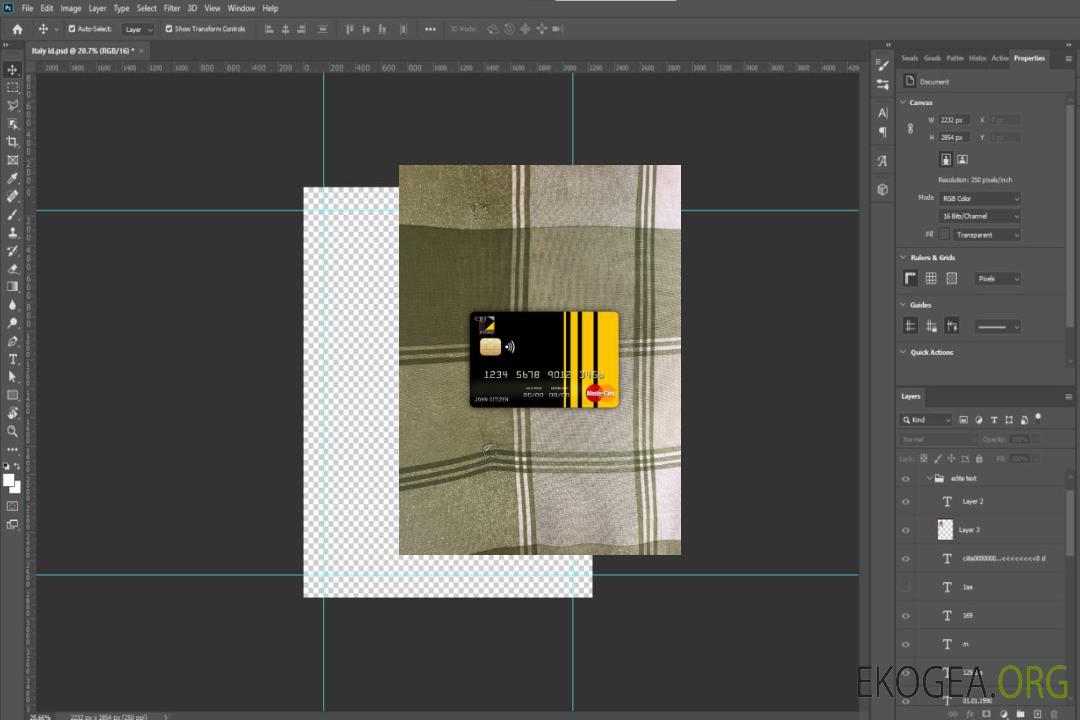
Task: Open the Auto-Select Layer dropdown
Action: click(138, 30)
